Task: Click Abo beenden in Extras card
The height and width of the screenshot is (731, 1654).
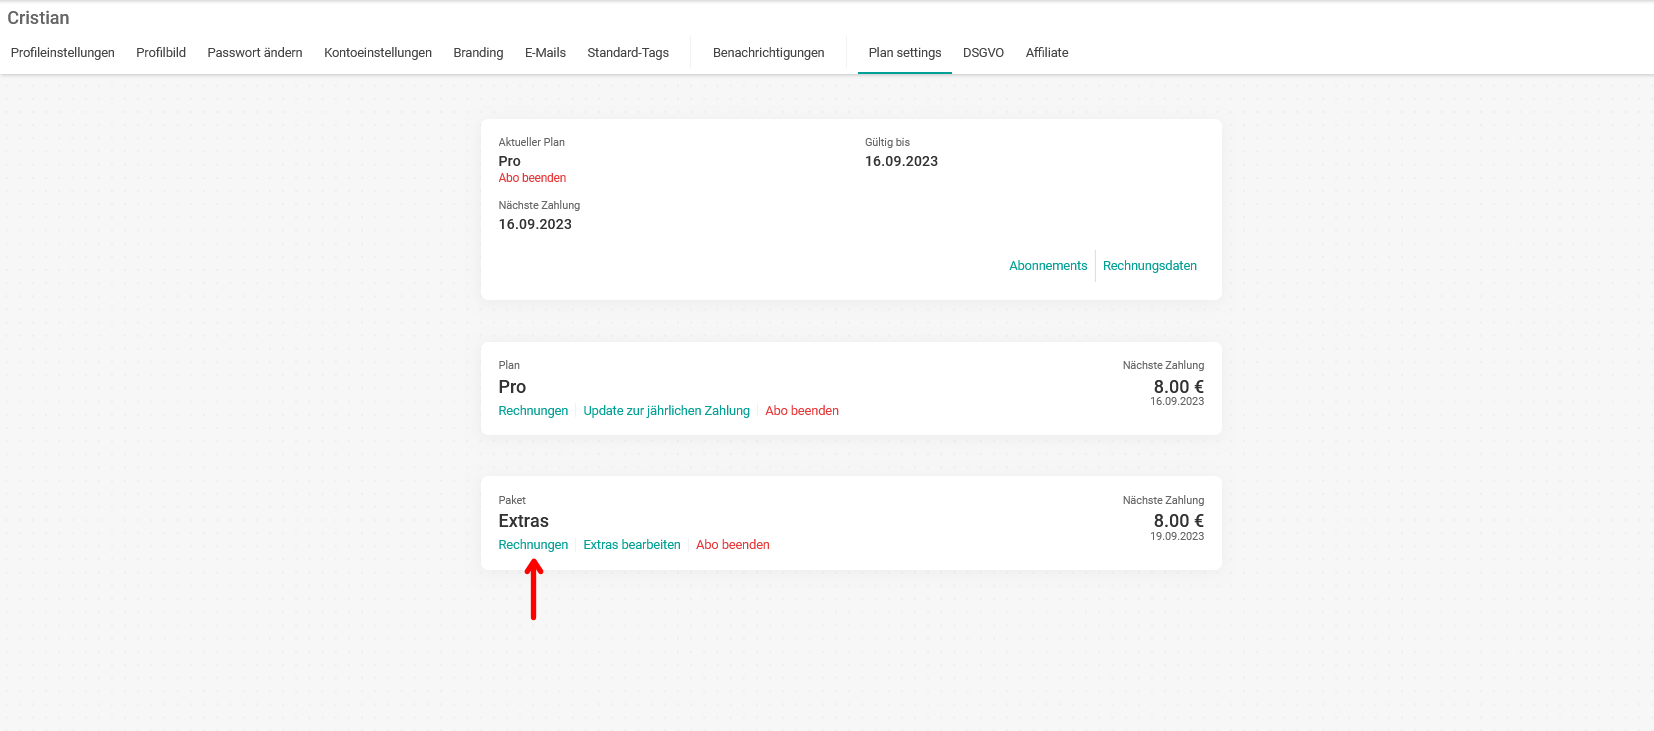Action: pyautogui.click(x=733, y=545)
